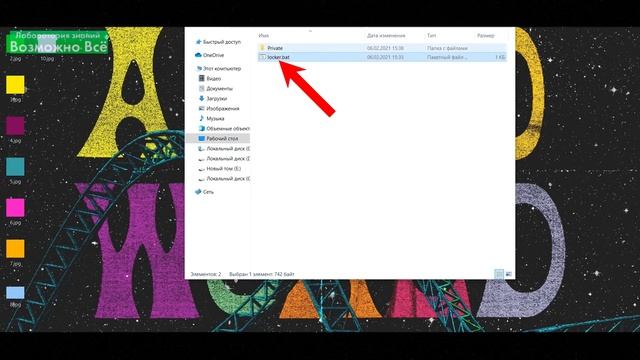Open the Загрузки folder in sidebar
Screen dimensions: 640x360
(x=213, y=98)
